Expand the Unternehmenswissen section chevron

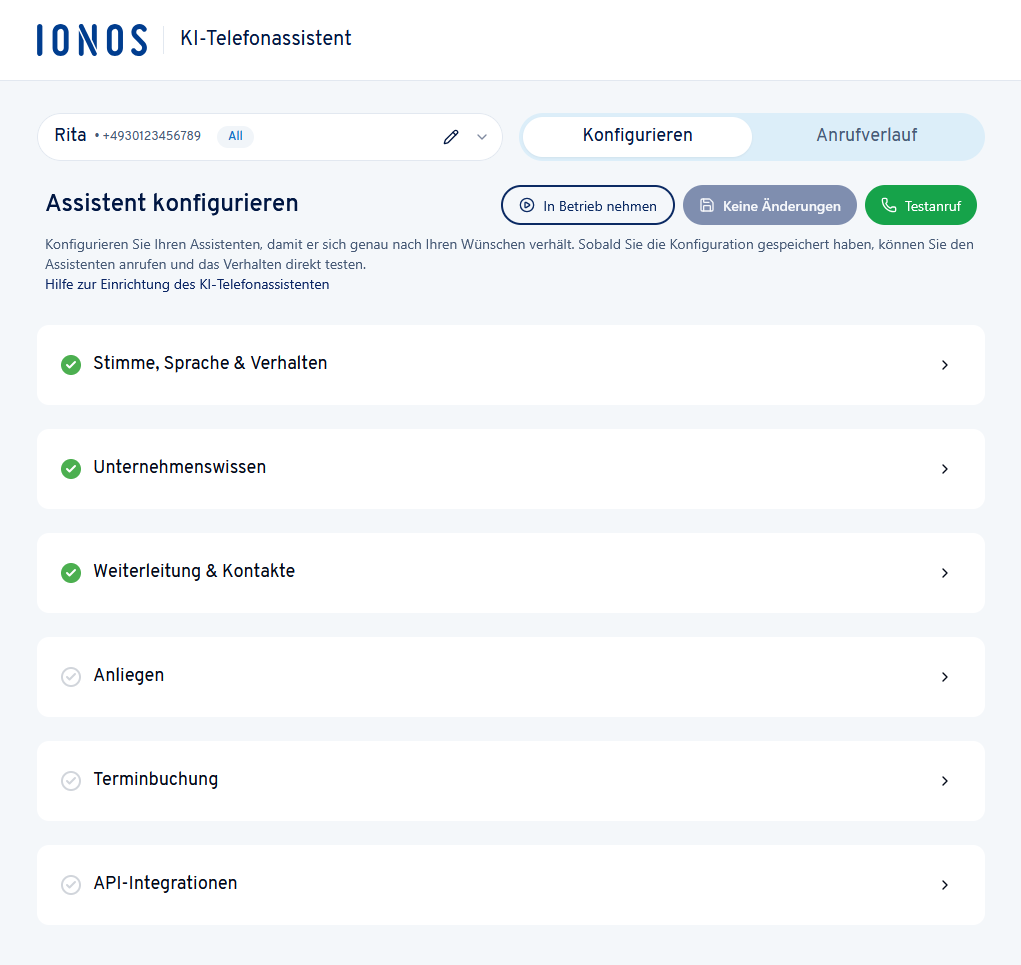click(945, 469)
